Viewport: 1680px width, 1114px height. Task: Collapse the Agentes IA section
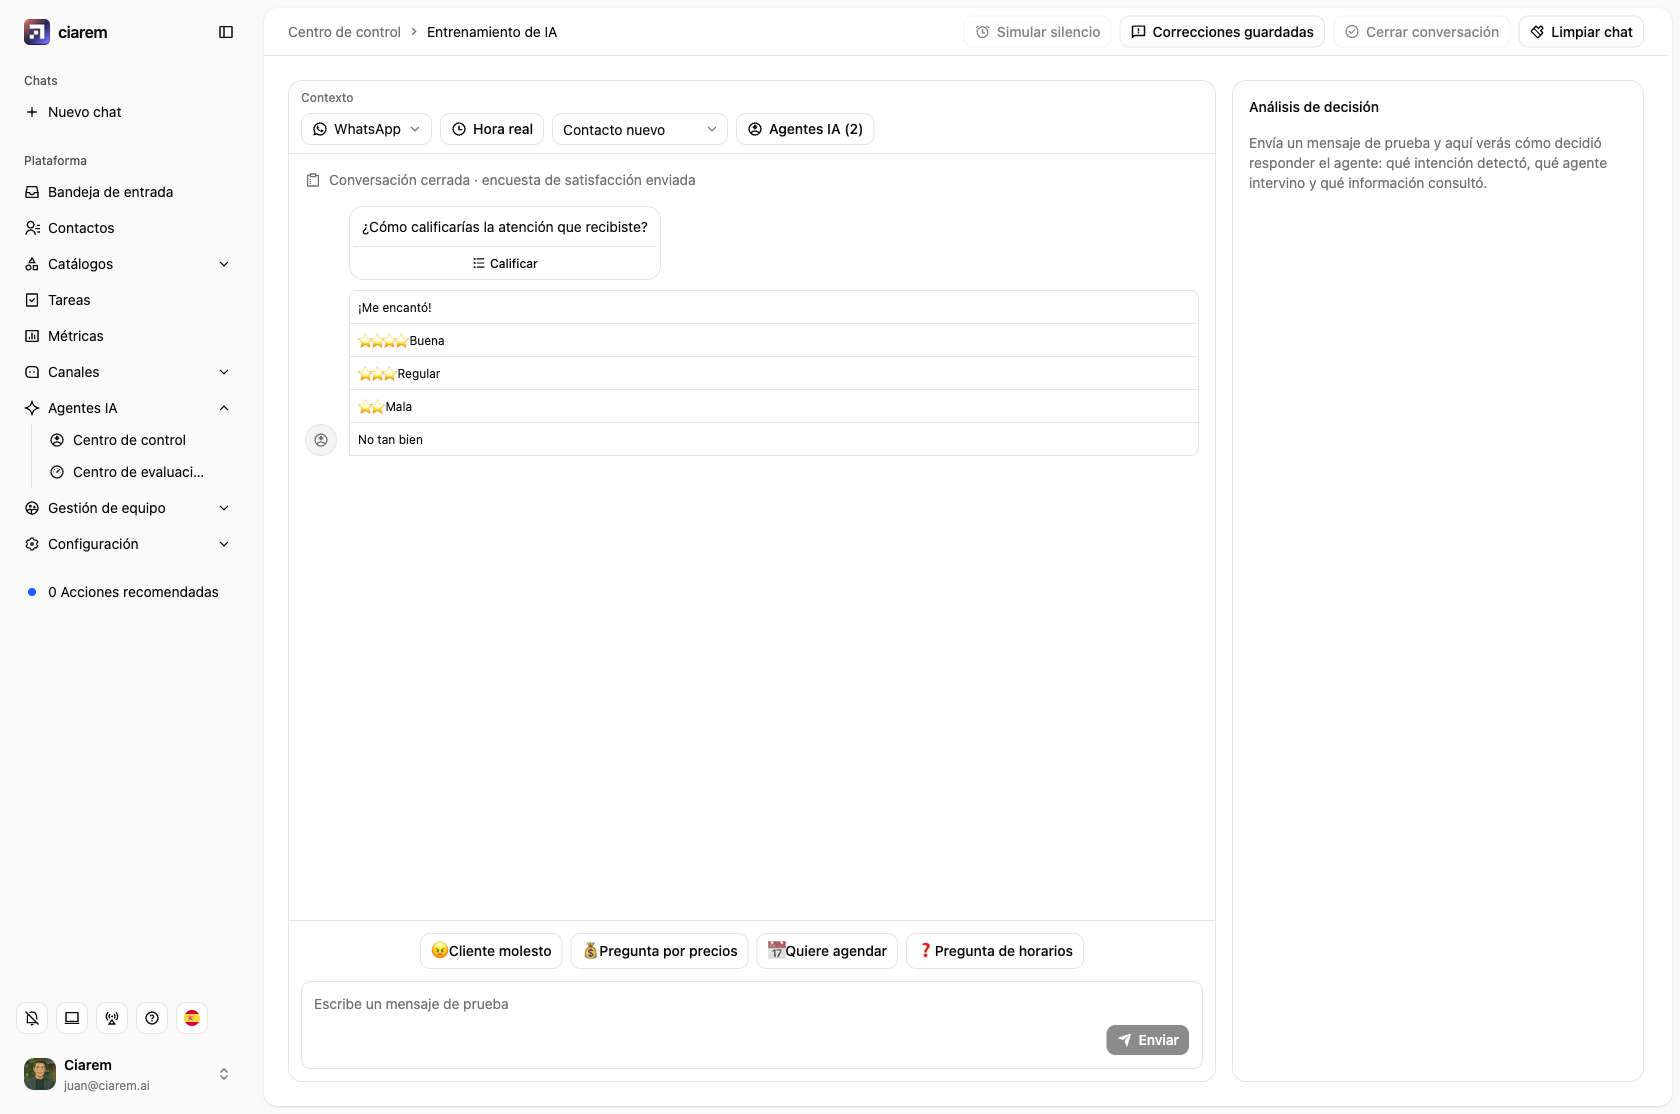click(128, 408)
